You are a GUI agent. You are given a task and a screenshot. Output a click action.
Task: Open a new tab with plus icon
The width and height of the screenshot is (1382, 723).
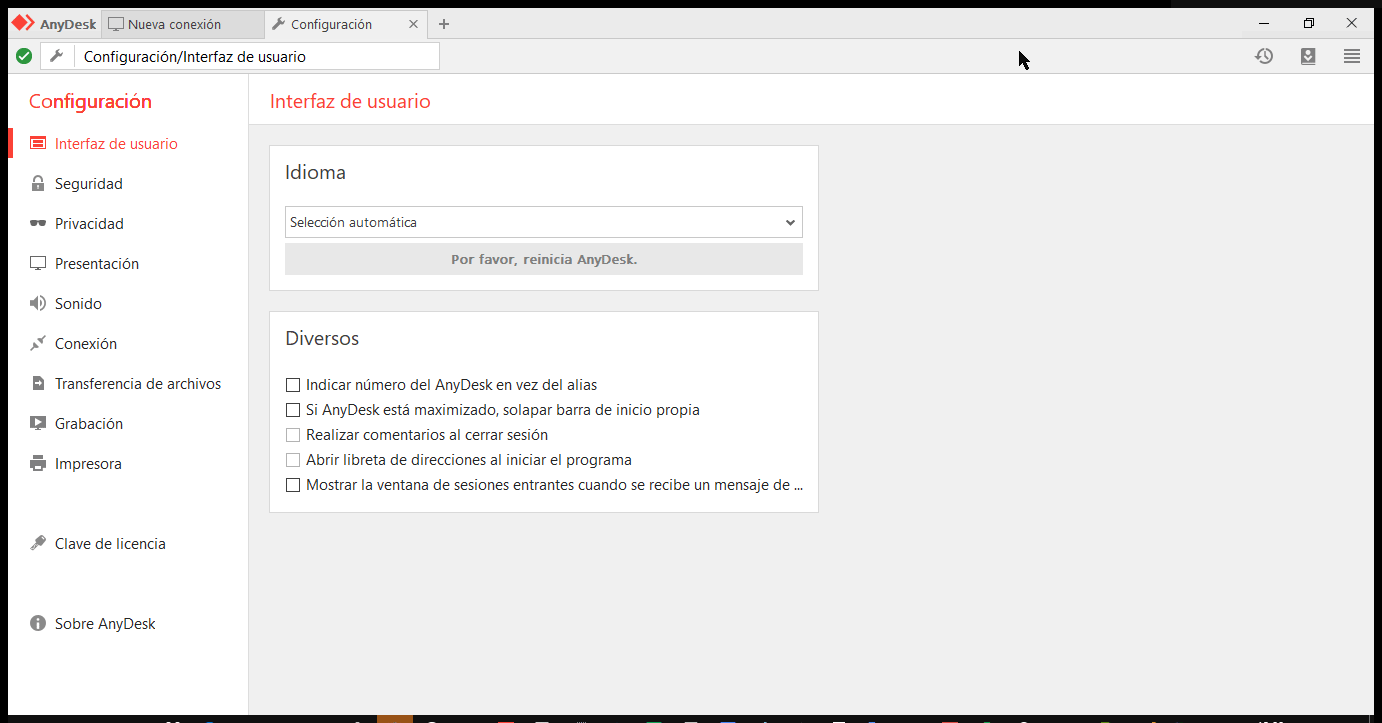[444, 24]
